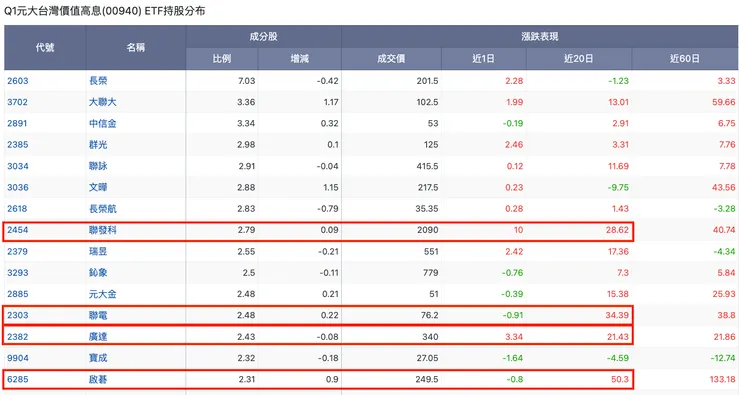Select 啟碁 20-day value 50.3

tap(620, 379)
